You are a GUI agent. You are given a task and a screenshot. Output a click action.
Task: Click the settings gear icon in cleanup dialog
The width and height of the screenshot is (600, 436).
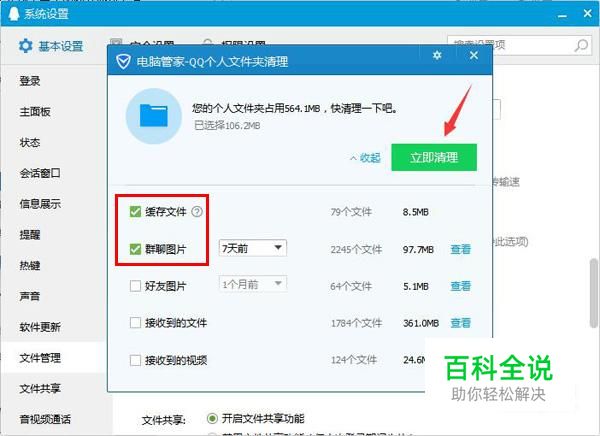pos(437,56)
